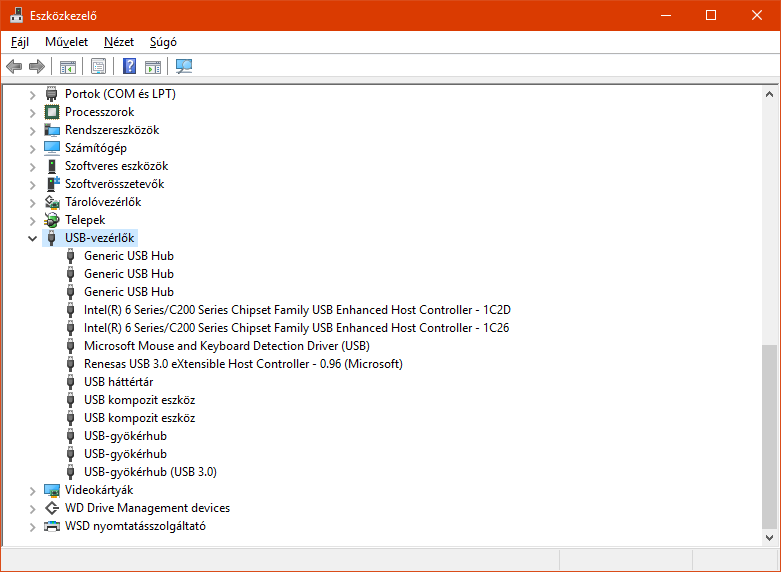Expand the WD Drive Management devices node
The image size is (781, 572).
32,509
